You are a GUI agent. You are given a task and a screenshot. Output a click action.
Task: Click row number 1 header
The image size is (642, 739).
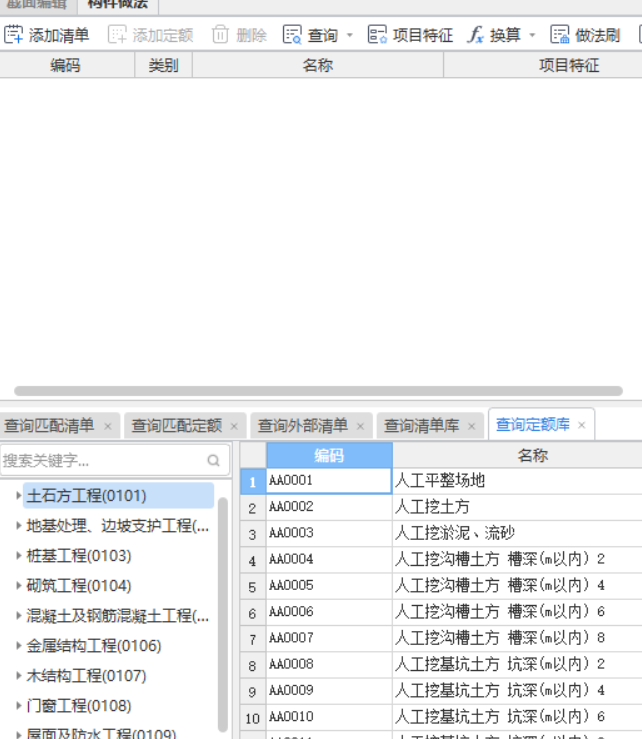pyautogui.click(x=253, y=481)
